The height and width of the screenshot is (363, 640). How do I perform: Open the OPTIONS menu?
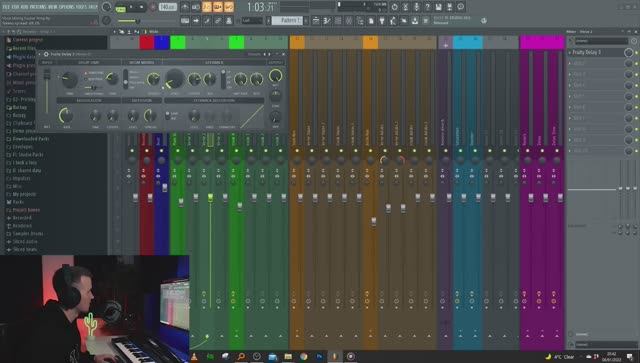tap(67, 7)
